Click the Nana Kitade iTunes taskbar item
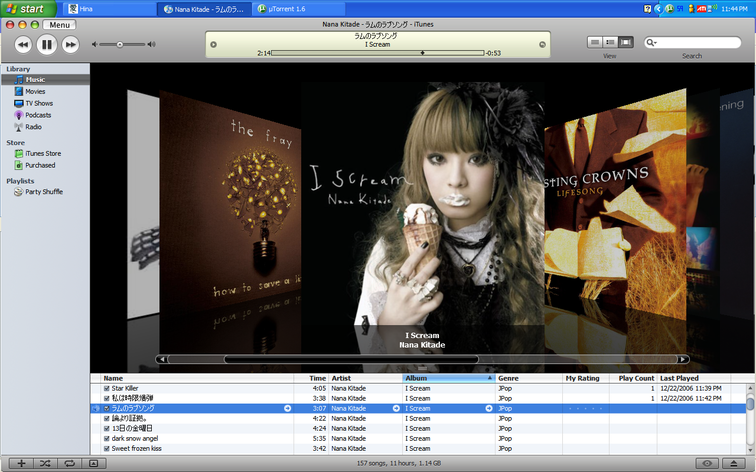This screenshot has width=756, height=472. pyautogui.click(x=205, y=9)
